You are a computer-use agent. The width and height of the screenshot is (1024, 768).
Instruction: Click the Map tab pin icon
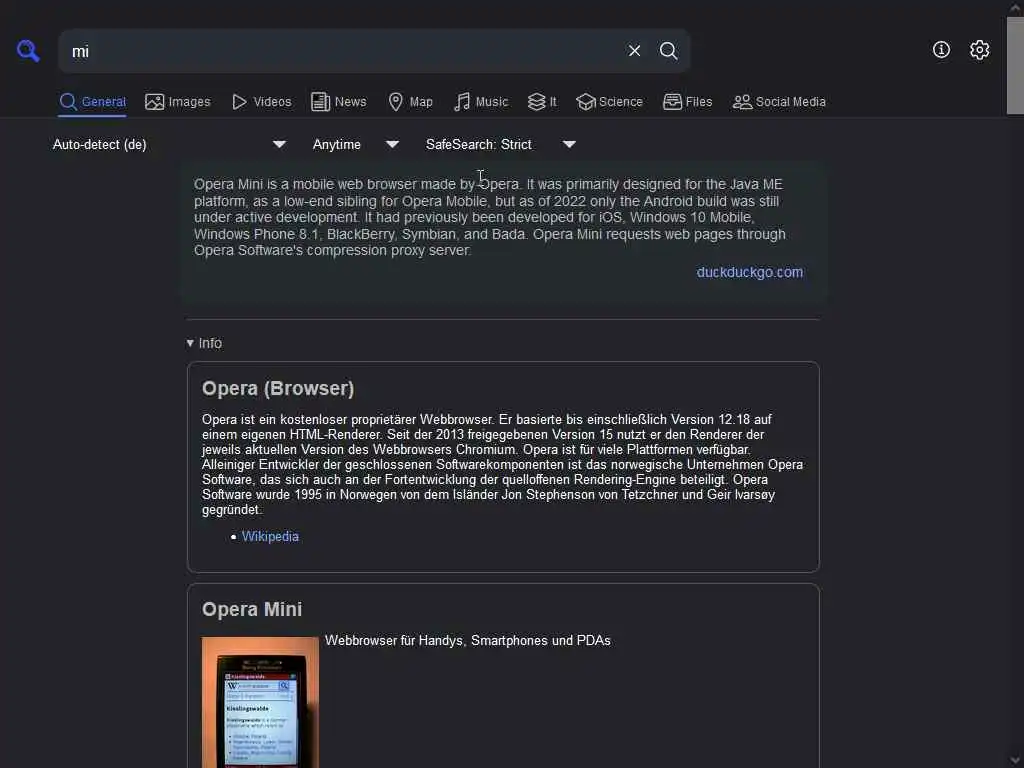click(395, 102)
